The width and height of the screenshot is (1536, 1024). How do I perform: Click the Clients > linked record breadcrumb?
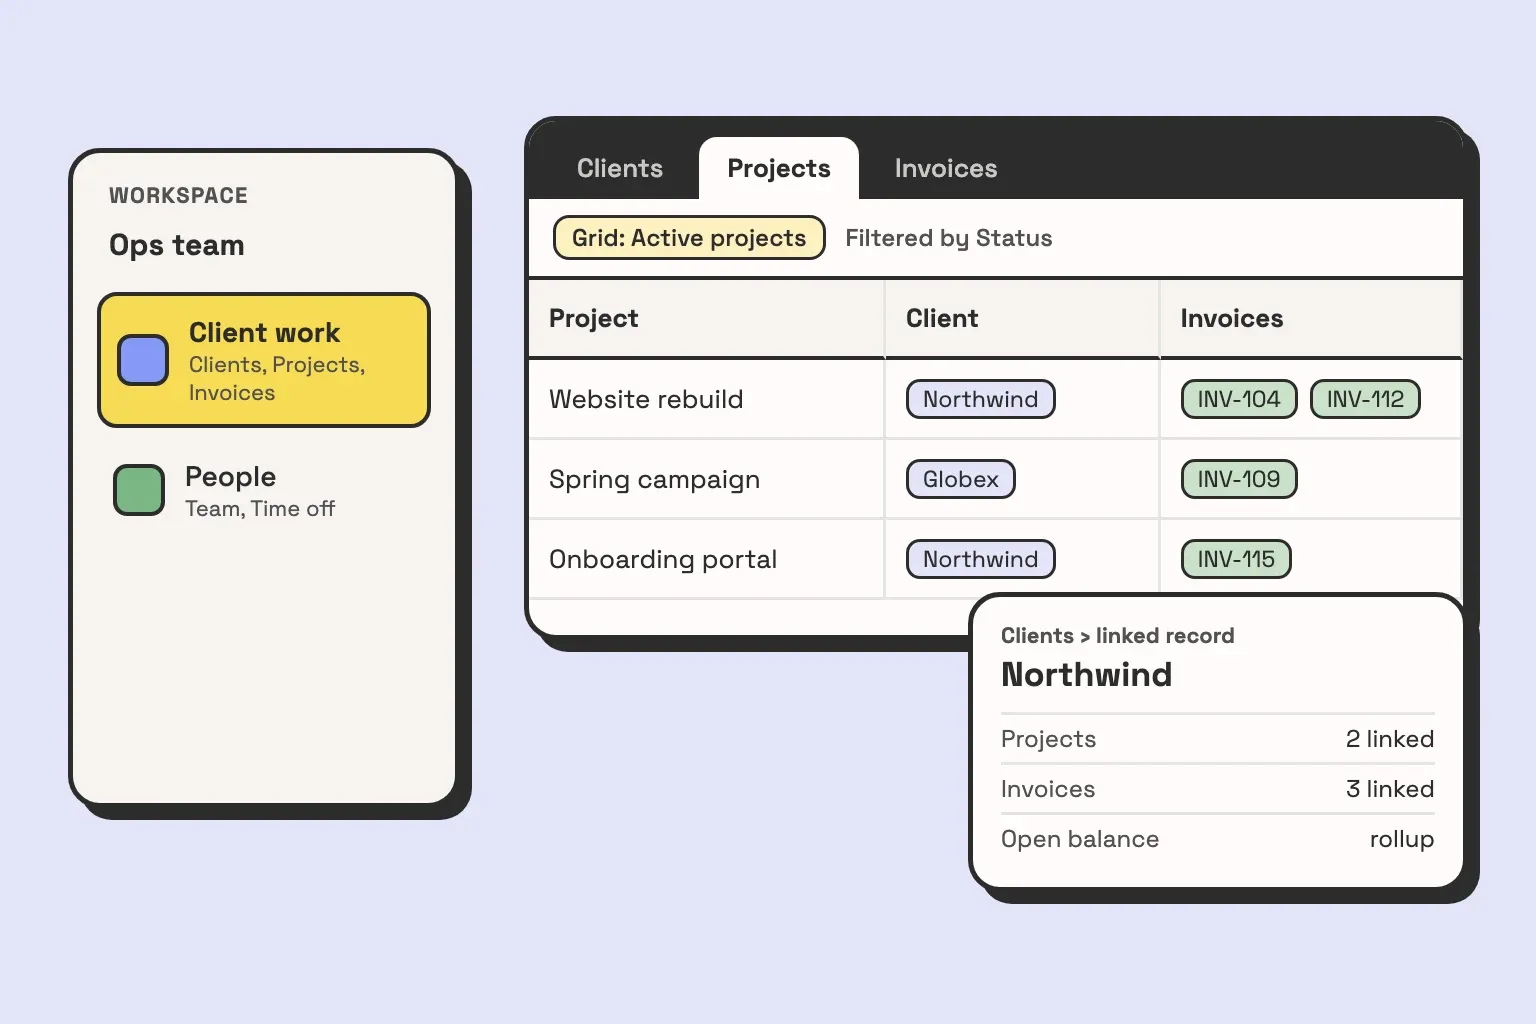point(1118,636)
